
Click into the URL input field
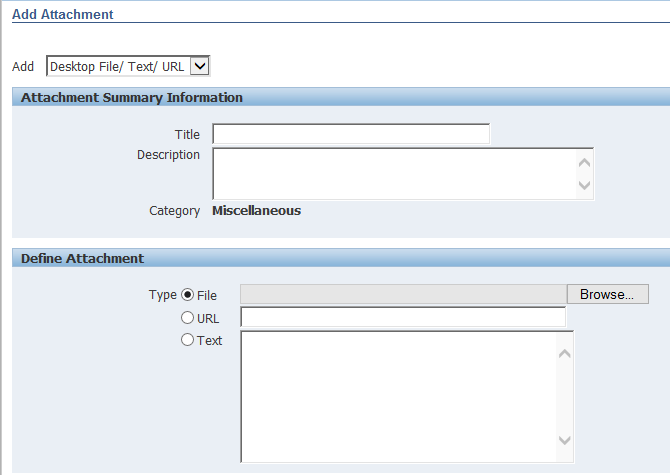click(402, 317)
